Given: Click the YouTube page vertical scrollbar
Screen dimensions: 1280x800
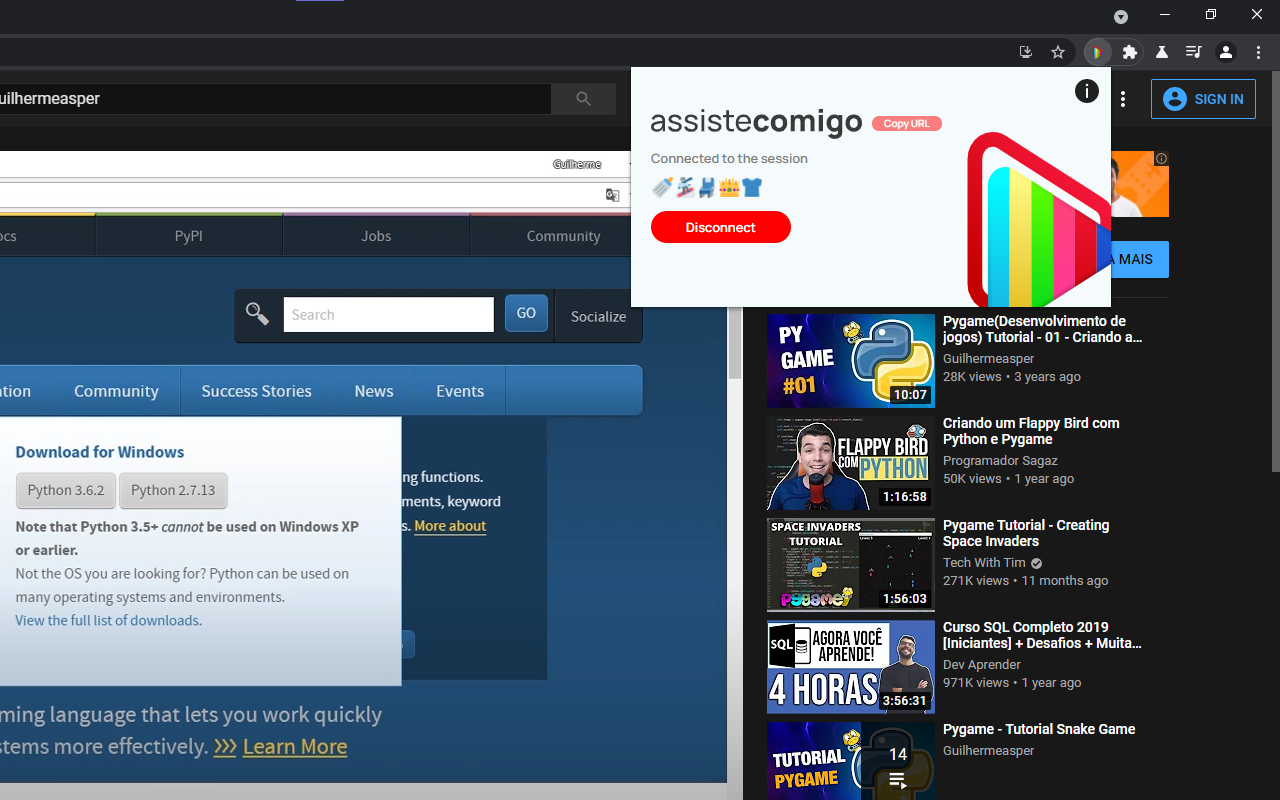Looking at the screenshot, I should (1274, 270).
